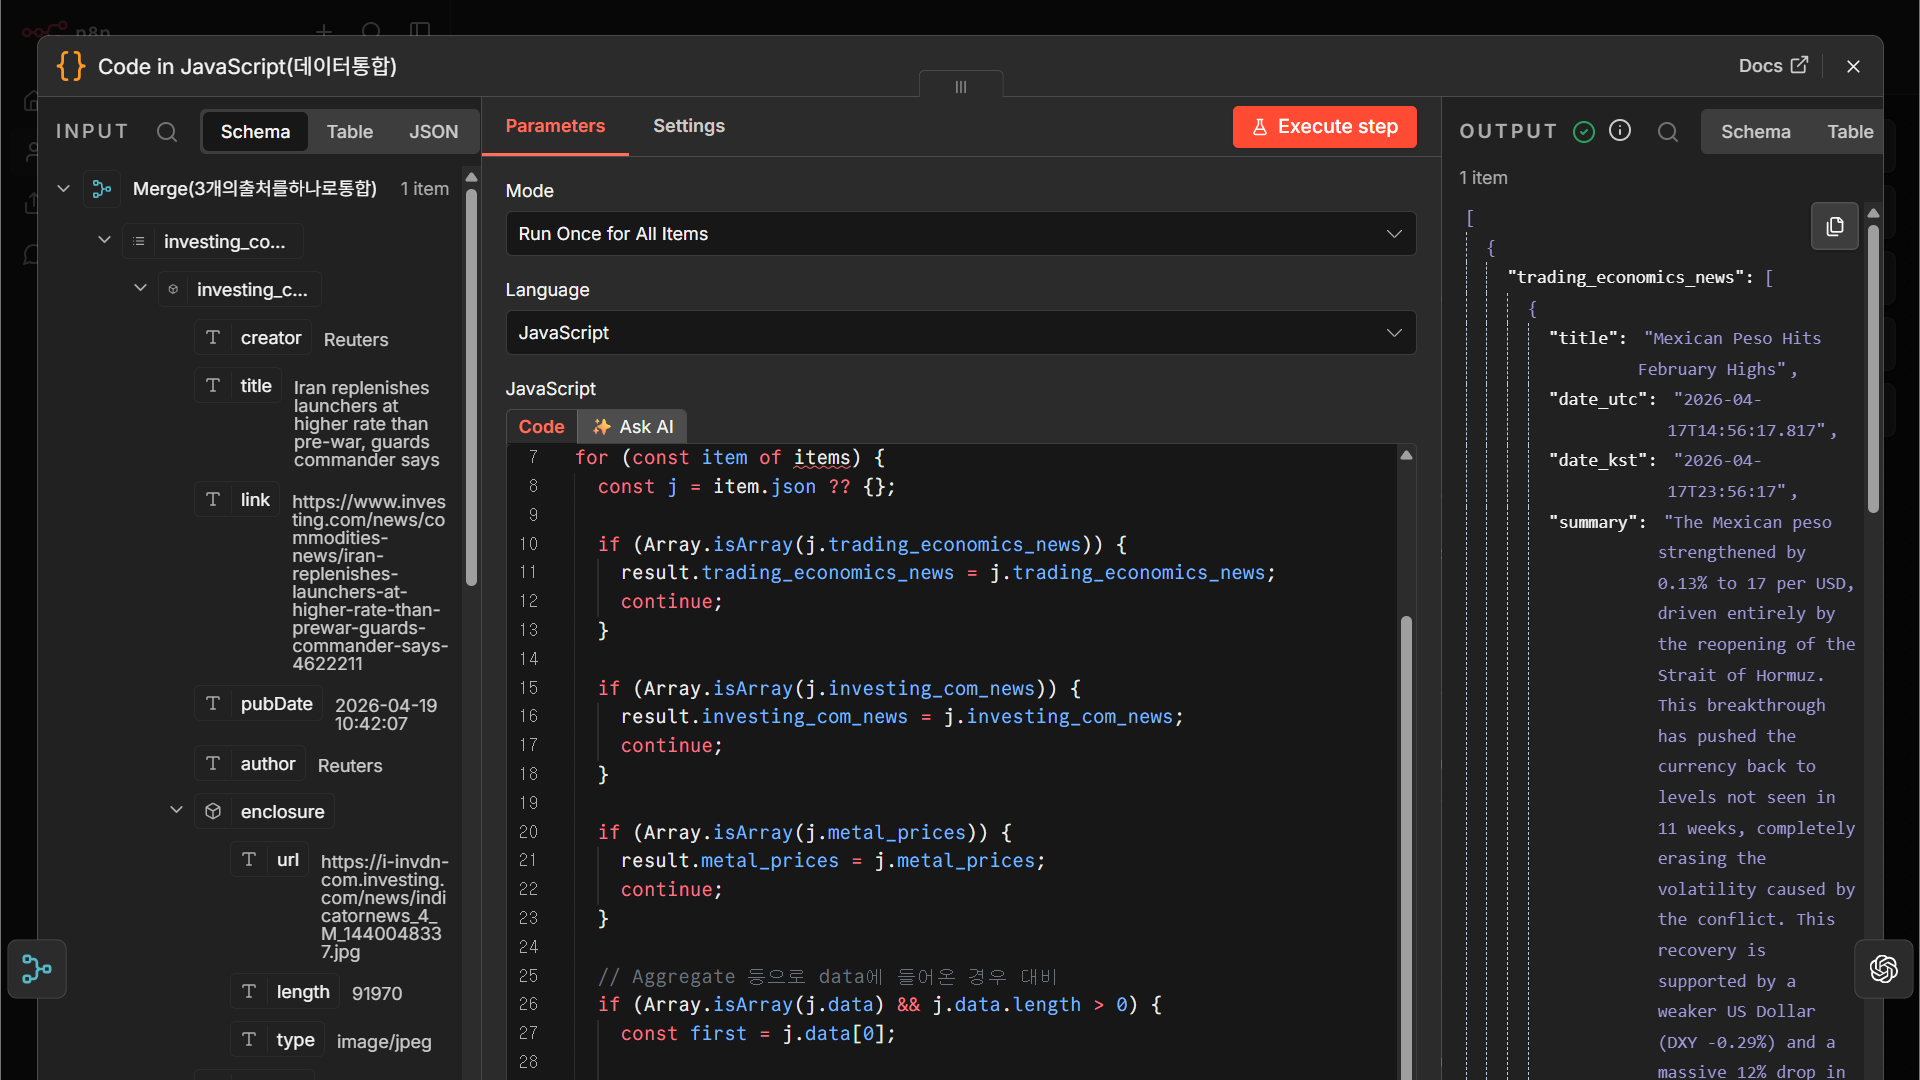
Task: Click the code editor scroll-up arrow
Action: pyautogui.click(x=1406, y=455)
